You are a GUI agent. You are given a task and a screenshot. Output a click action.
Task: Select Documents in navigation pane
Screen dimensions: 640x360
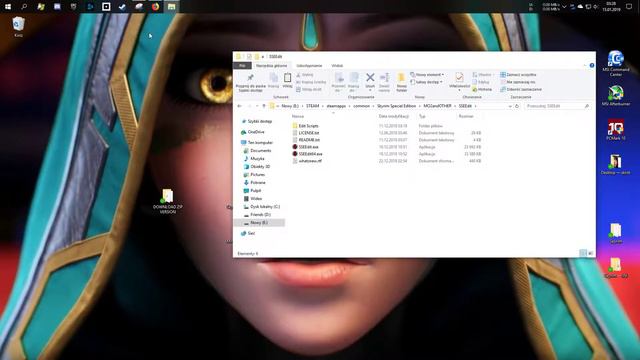[x=258, y=151]
